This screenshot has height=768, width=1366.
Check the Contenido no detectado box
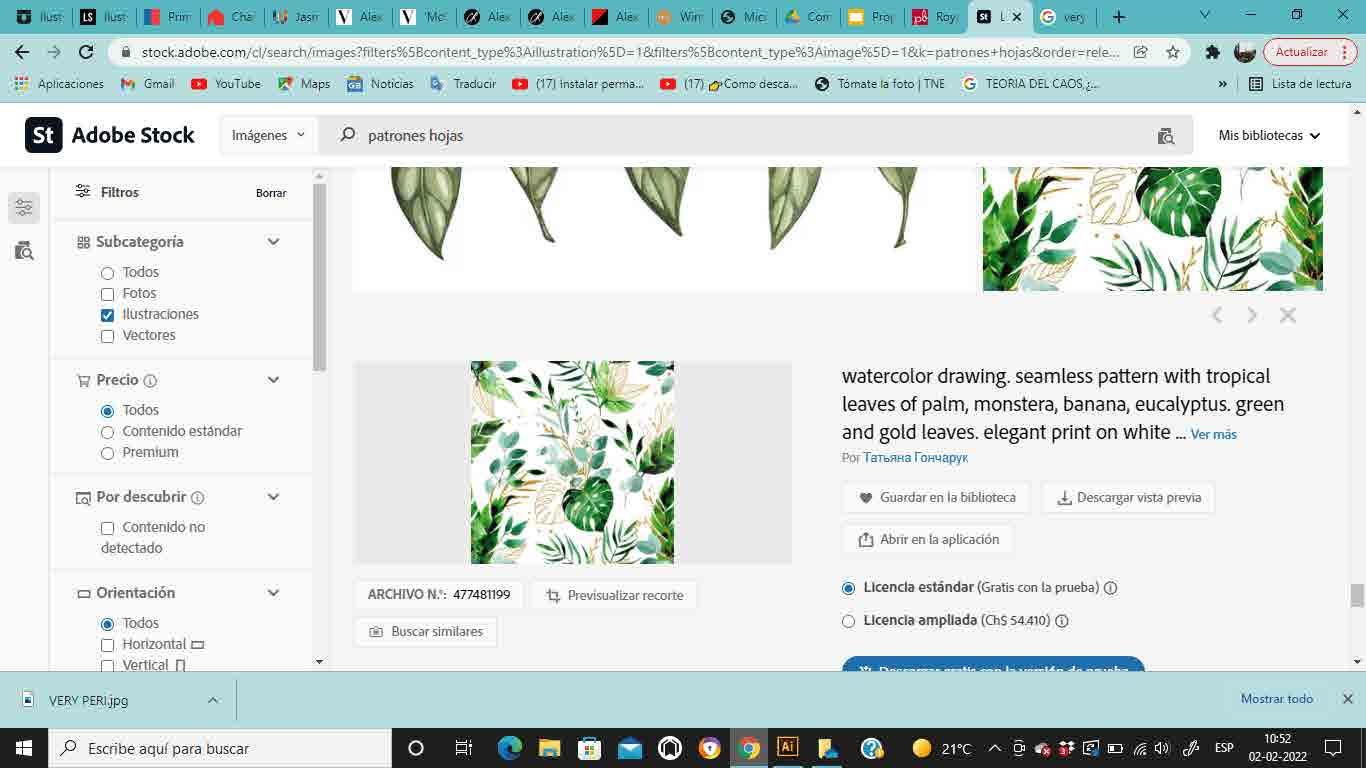click(x=107, y=528)
